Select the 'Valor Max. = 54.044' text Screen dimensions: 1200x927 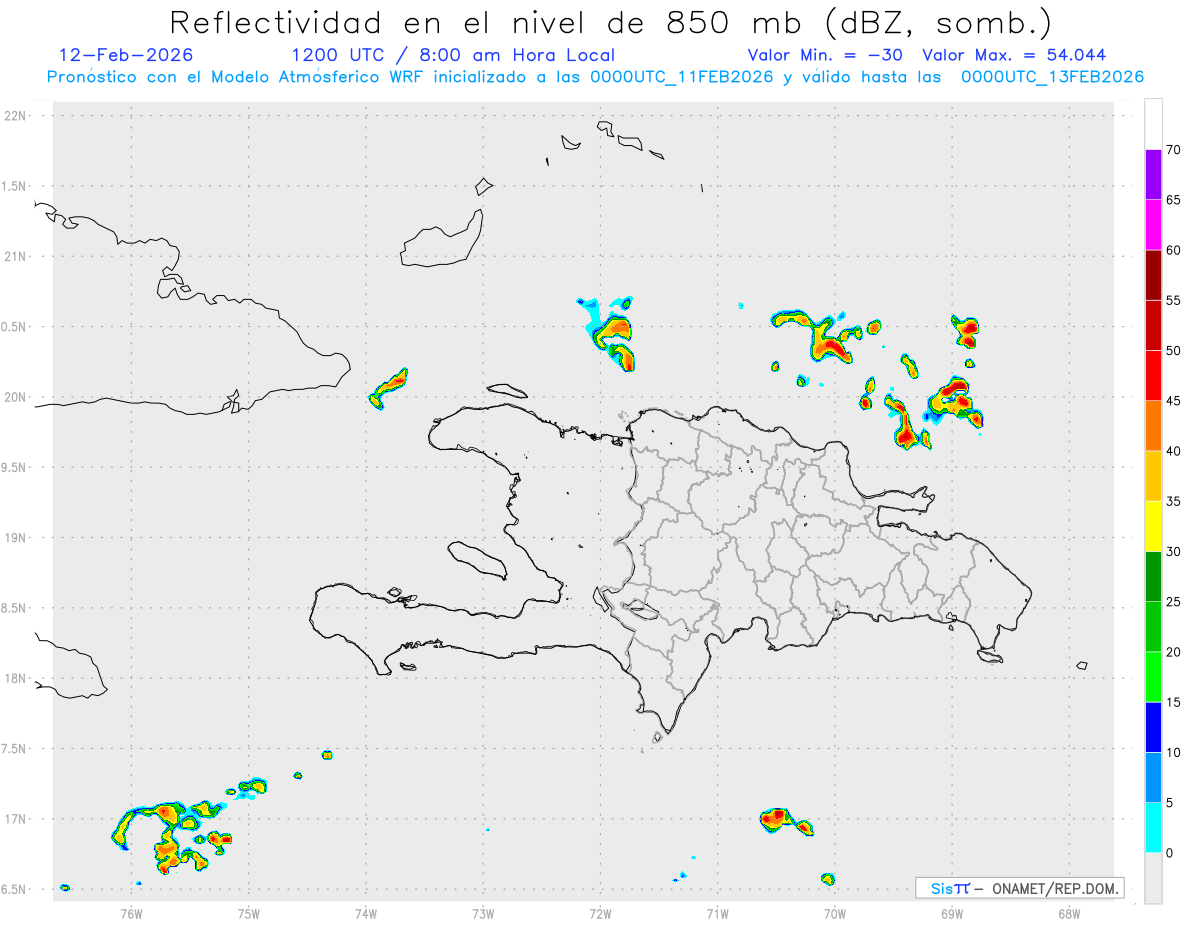point(1014,55)
